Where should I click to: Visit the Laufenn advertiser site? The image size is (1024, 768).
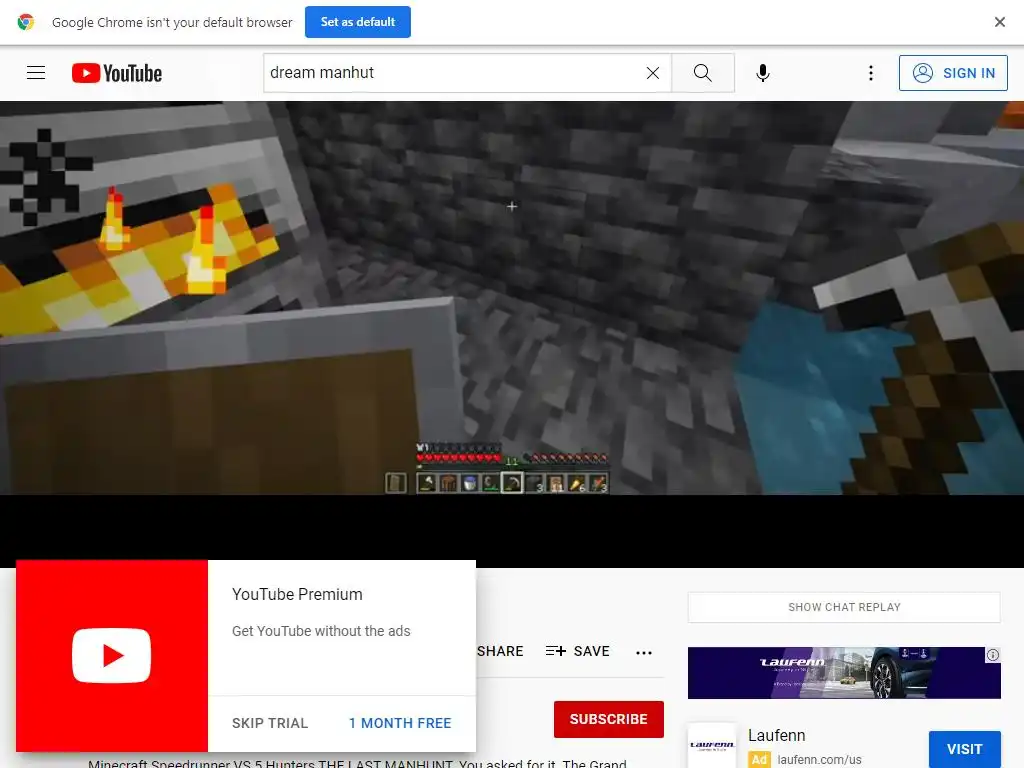[x=964, y=749]
